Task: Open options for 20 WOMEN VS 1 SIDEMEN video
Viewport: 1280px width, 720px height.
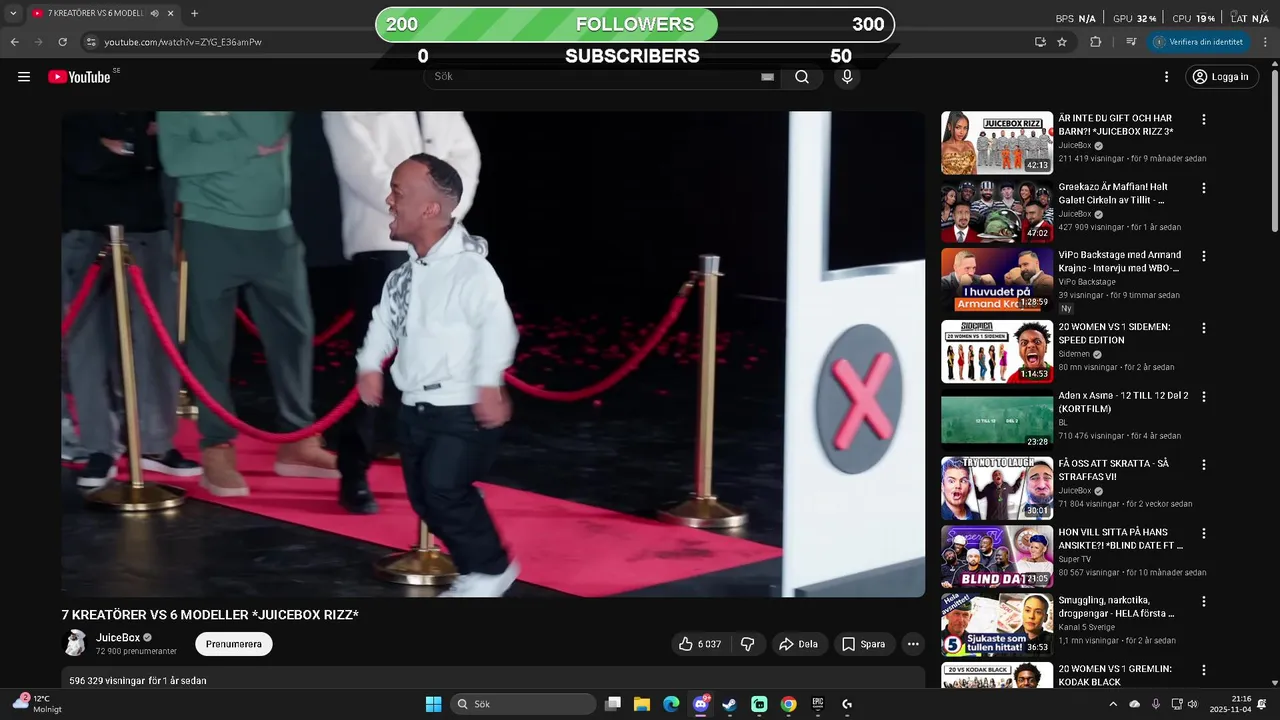Action: pyautogui.click(x=1204, y=328)
